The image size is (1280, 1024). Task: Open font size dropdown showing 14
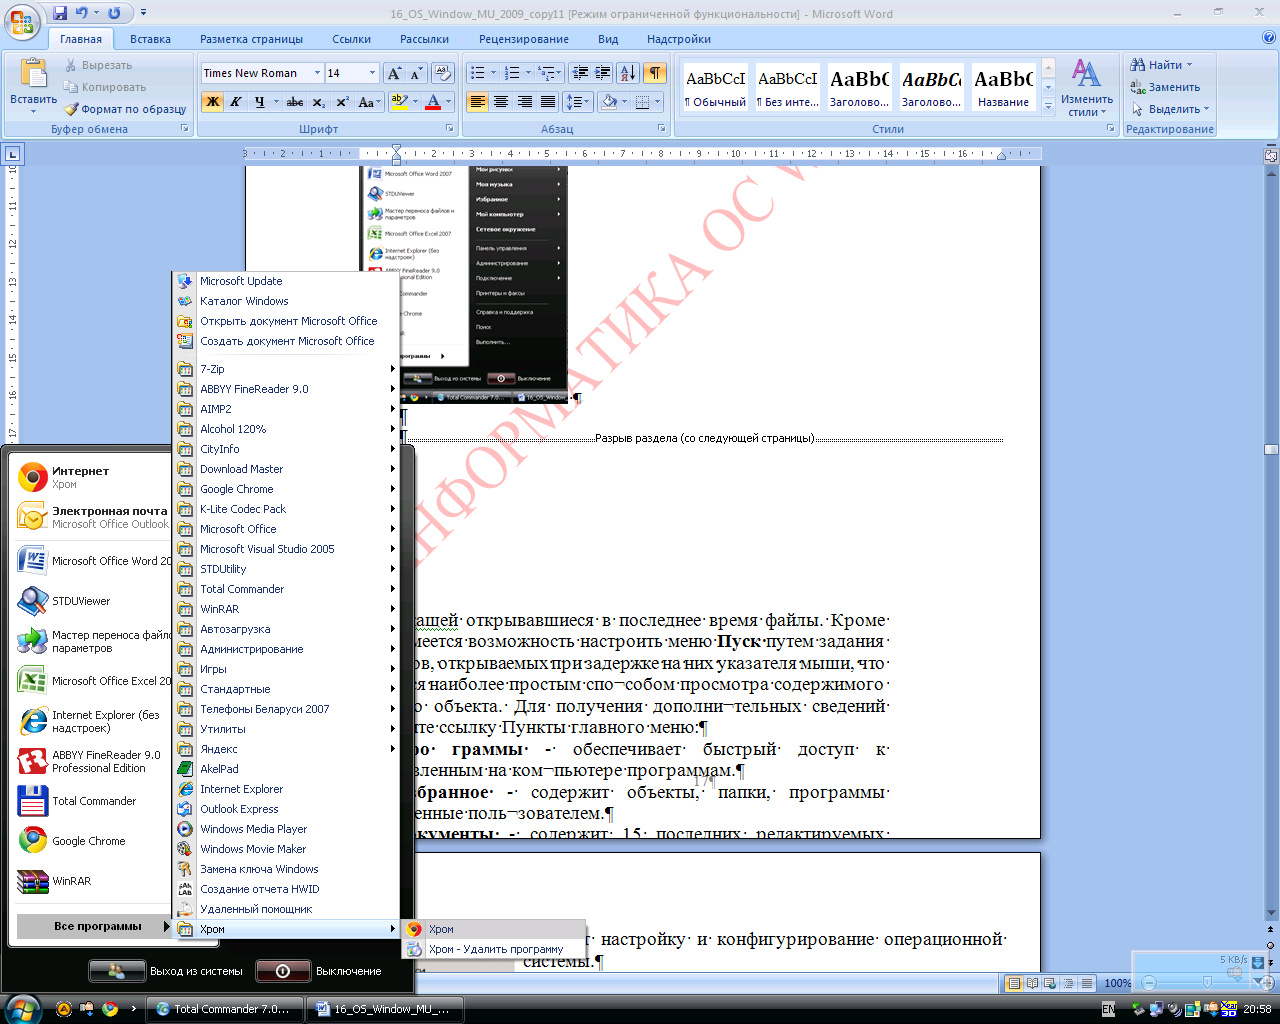[372, 73]
